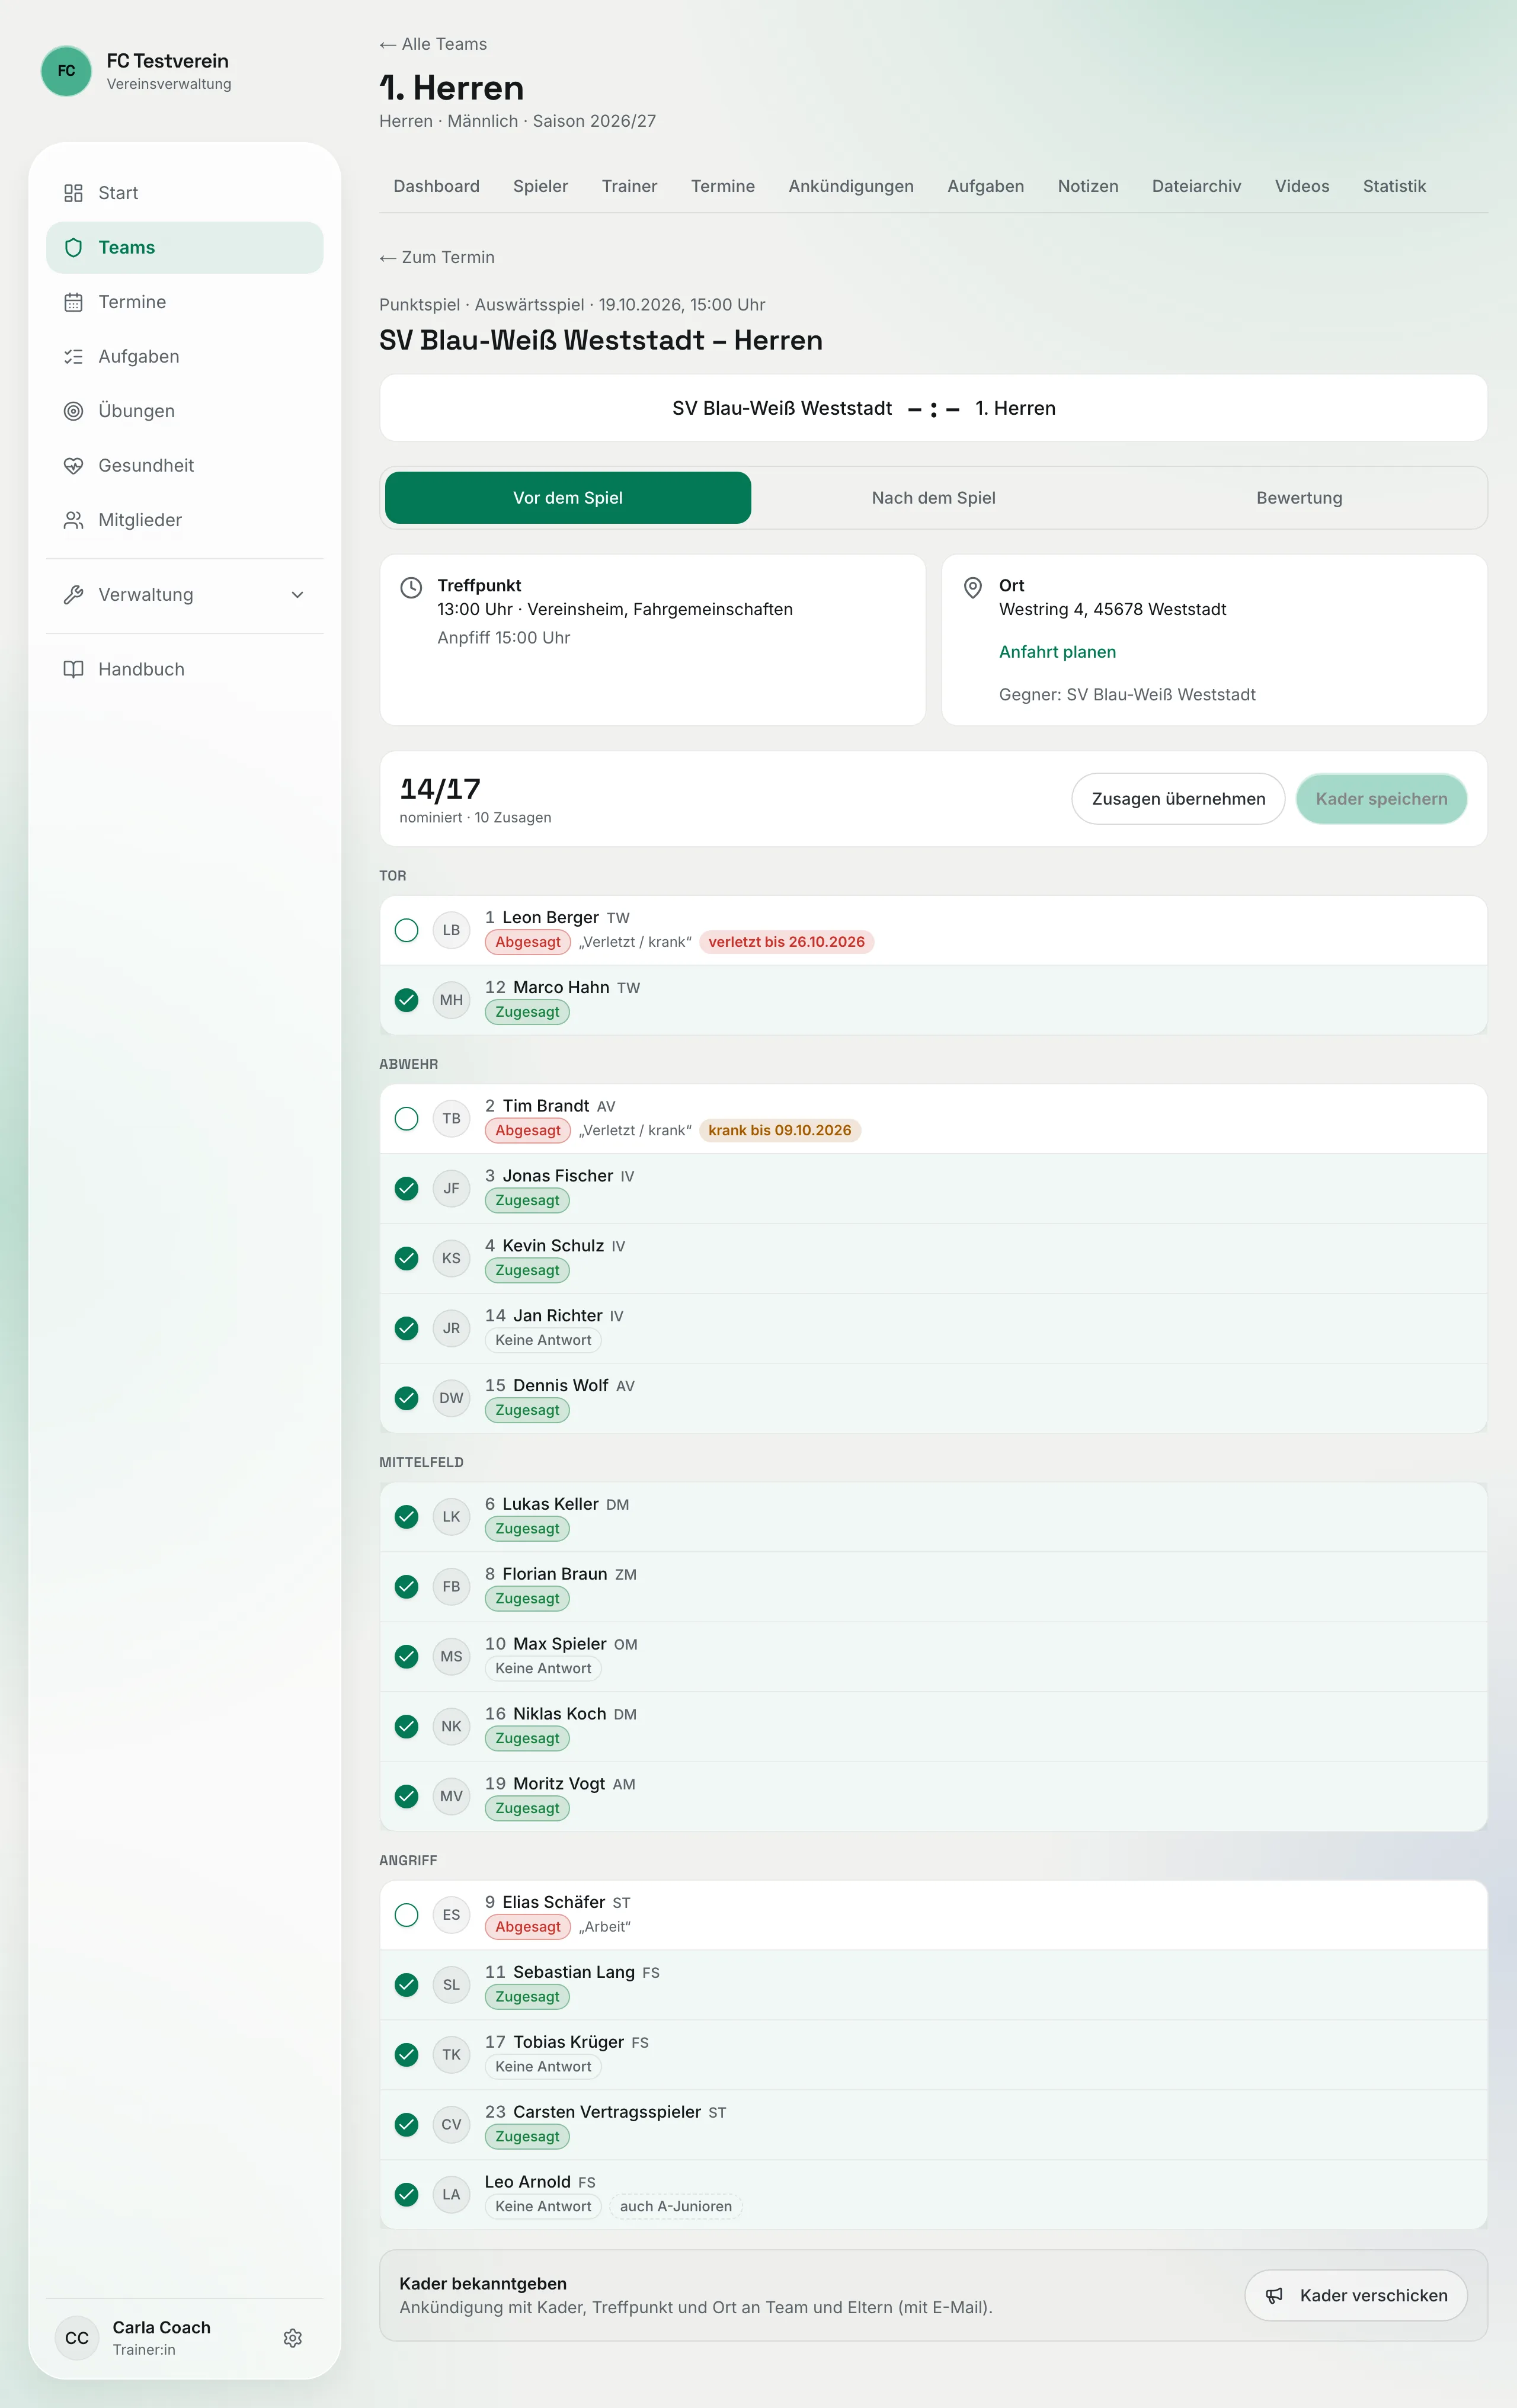Image resolution: width=1517 pixels, height=2408 pixels.
Task: Click Zusagen übernehmen button
Action: coord(1178,799)
